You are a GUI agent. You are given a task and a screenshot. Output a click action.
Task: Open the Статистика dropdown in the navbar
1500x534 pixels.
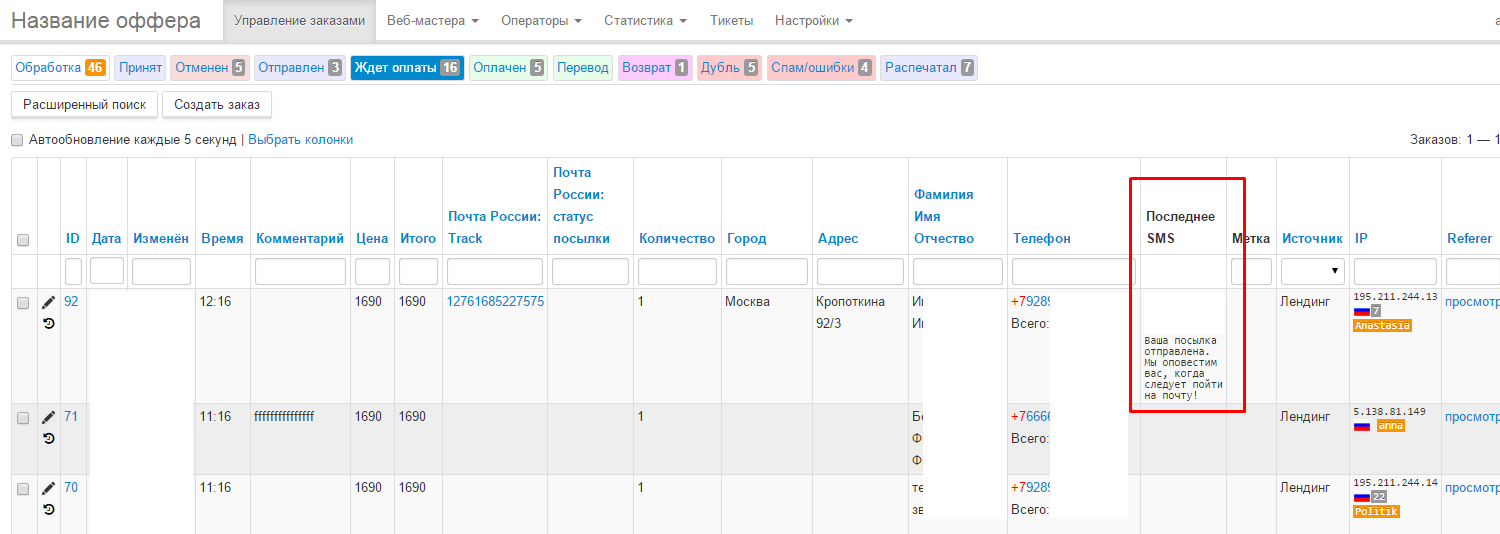click(645, 20)
